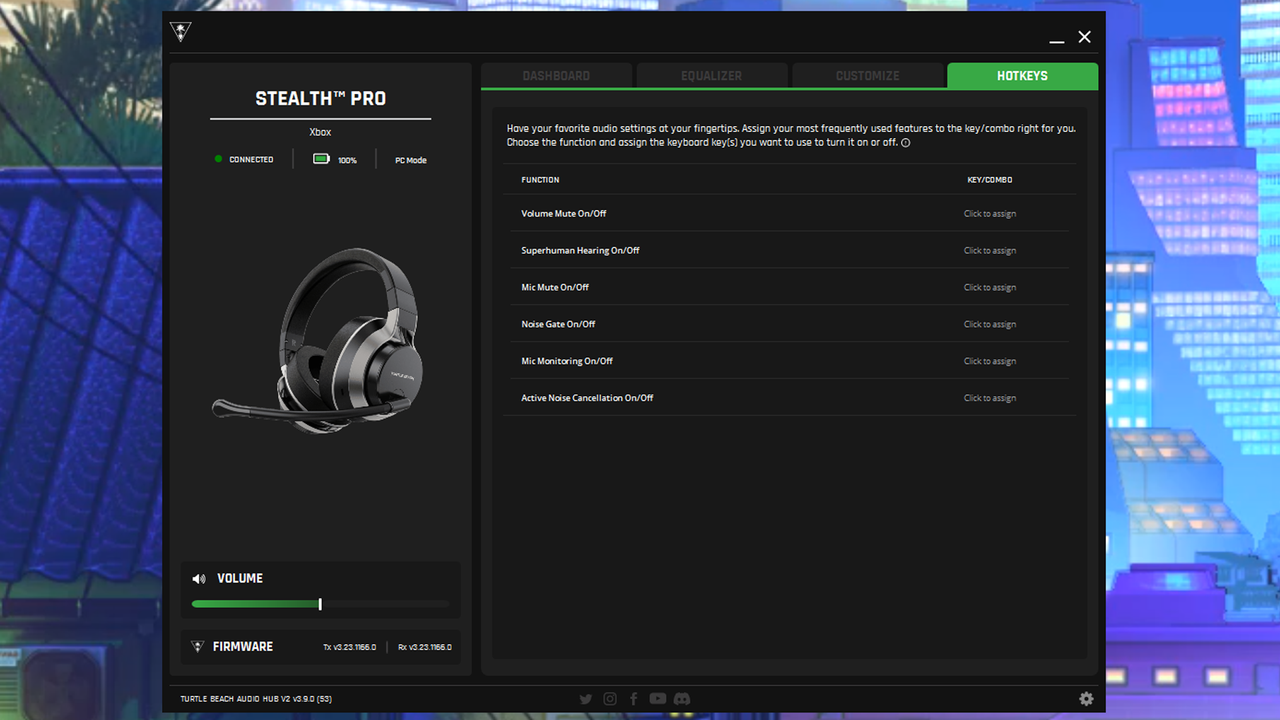The height and width of the screenshot is (720, 1280).
Task: Click the FIRMWARE label
Action: pos(243,647)
